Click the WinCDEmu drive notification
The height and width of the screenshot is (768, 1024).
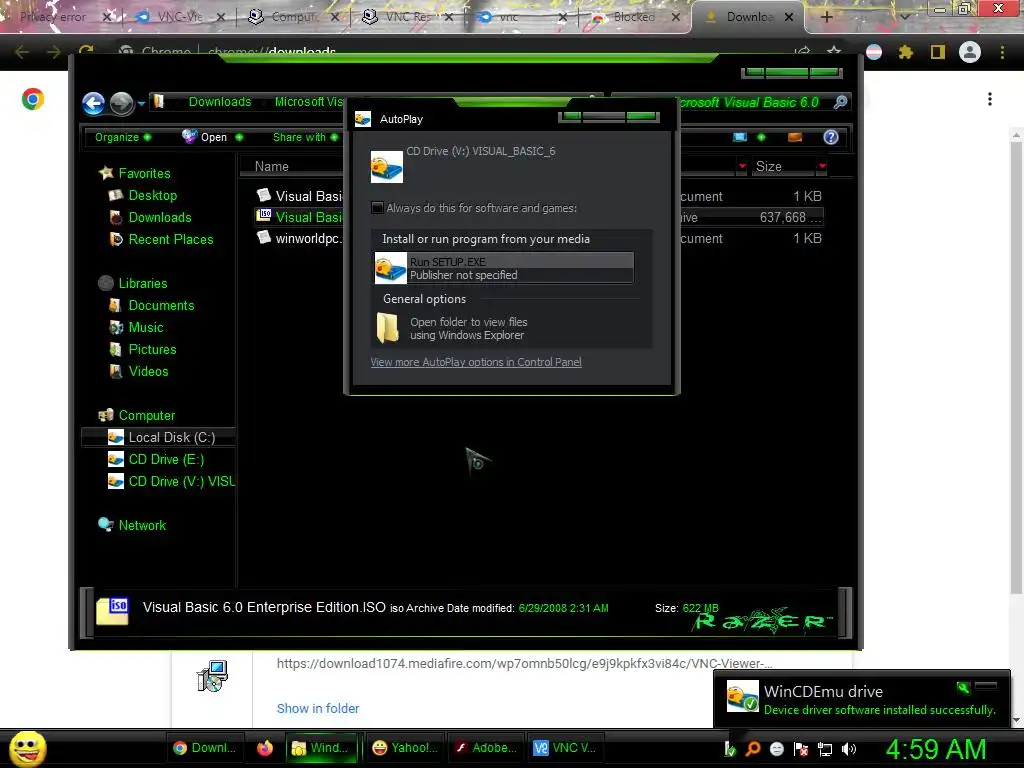862,699
